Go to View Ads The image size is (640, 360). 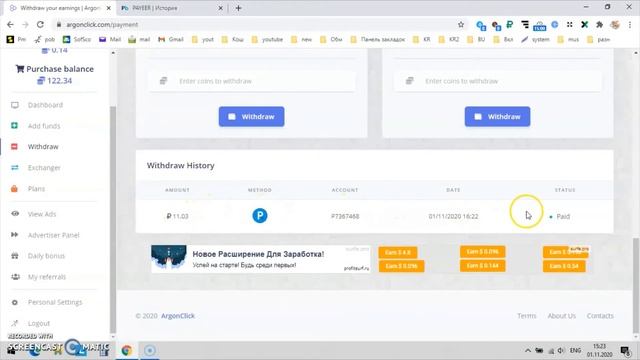42,214
